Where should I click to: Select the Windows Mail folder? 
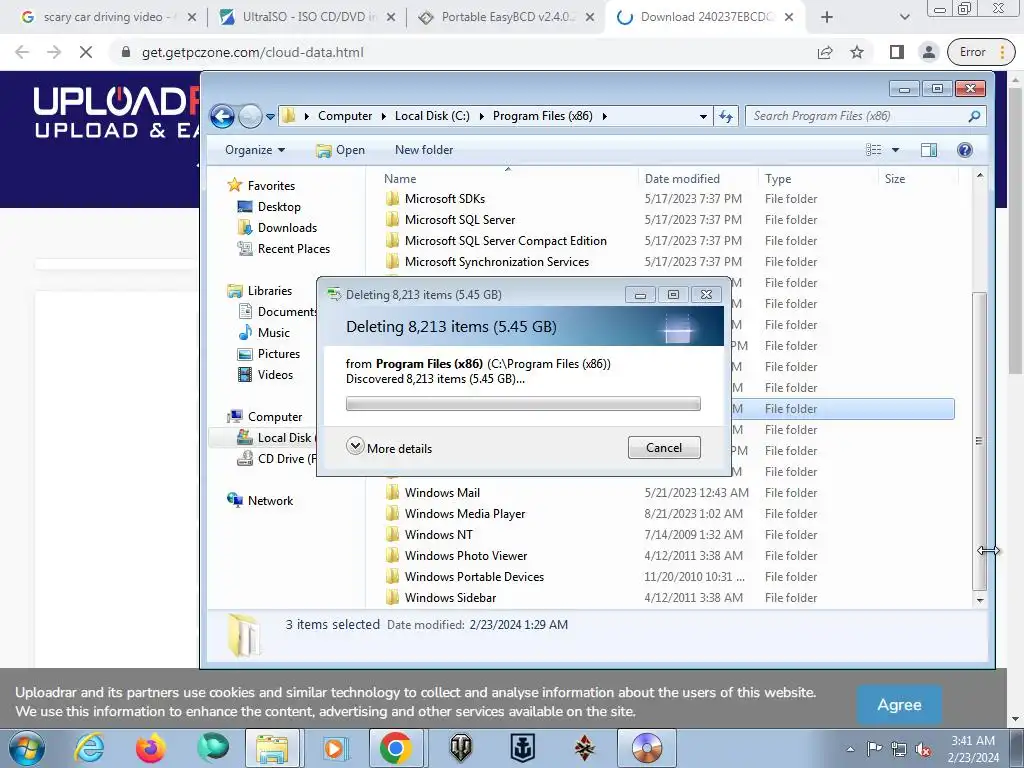[x=442, y=492]
